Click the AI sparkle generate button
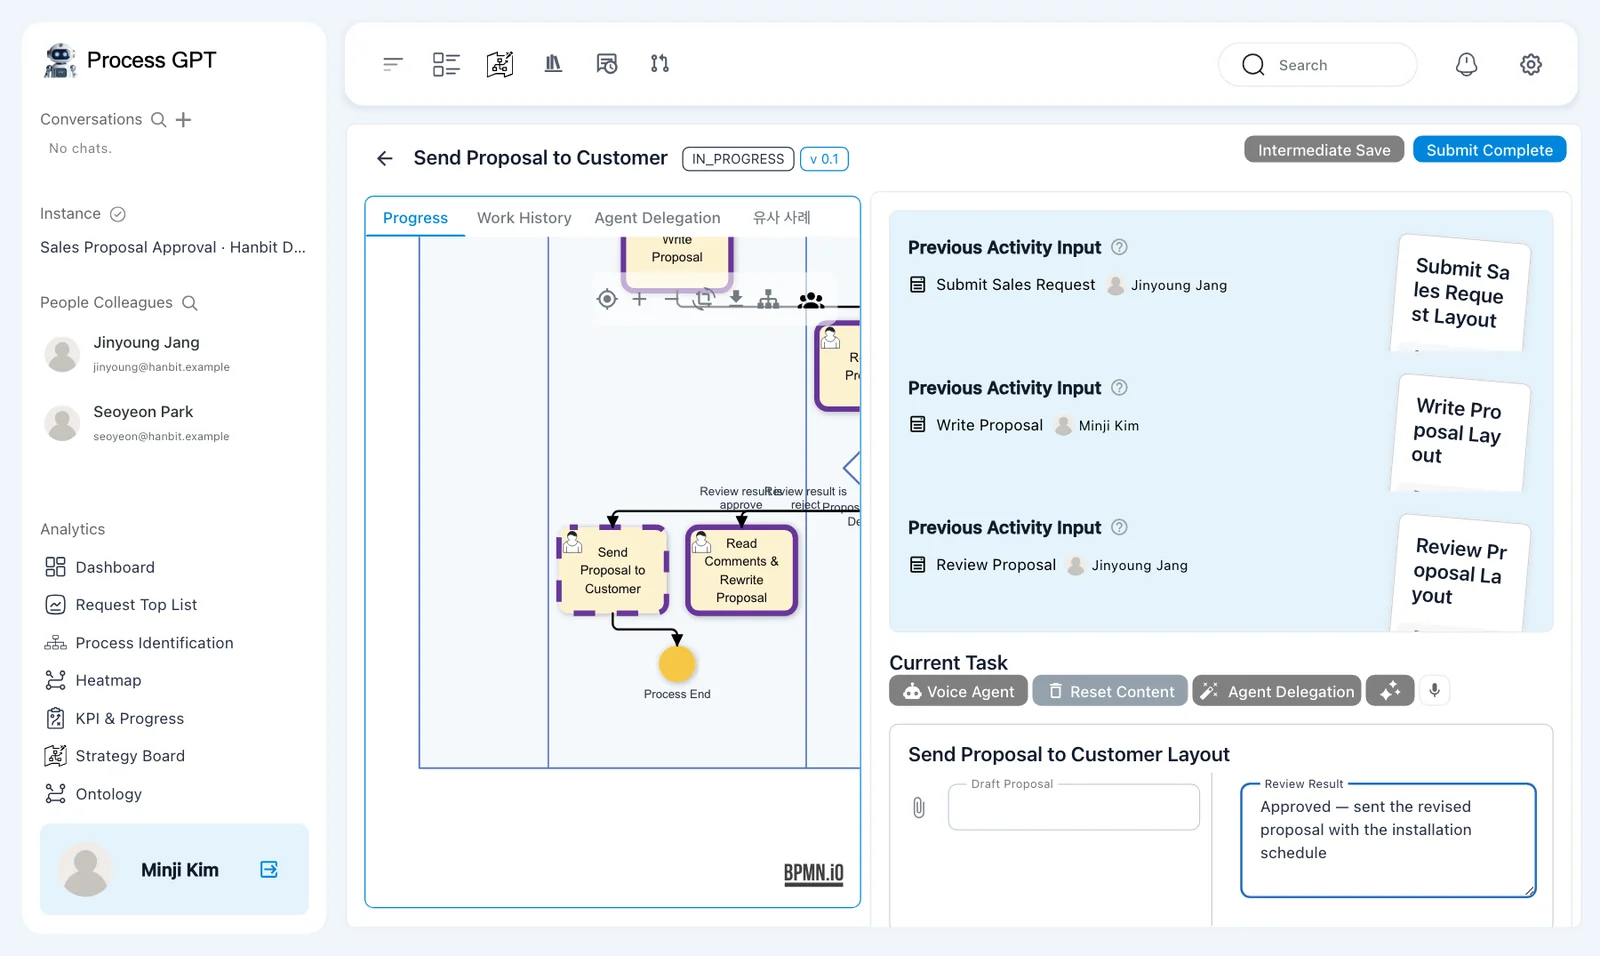 [1390, 691]
